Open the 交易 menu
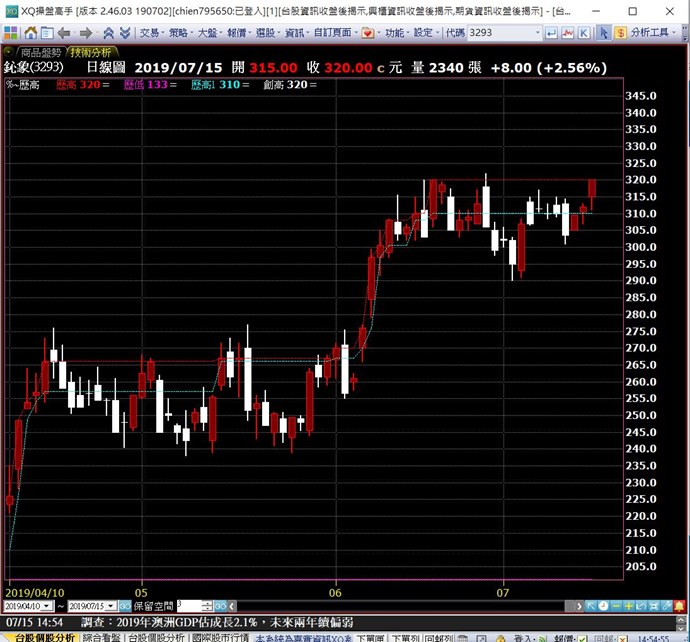Screen dimensions: 690x642 [x=150, y=32]
